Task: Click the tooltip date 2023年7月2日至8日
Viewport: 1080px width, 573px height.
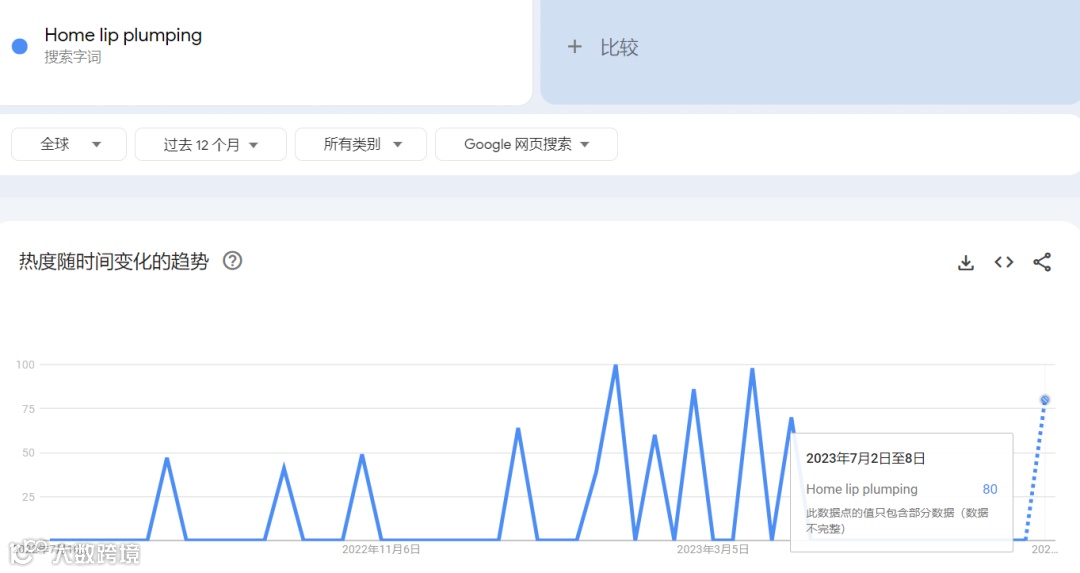Action: coord(866,459)
